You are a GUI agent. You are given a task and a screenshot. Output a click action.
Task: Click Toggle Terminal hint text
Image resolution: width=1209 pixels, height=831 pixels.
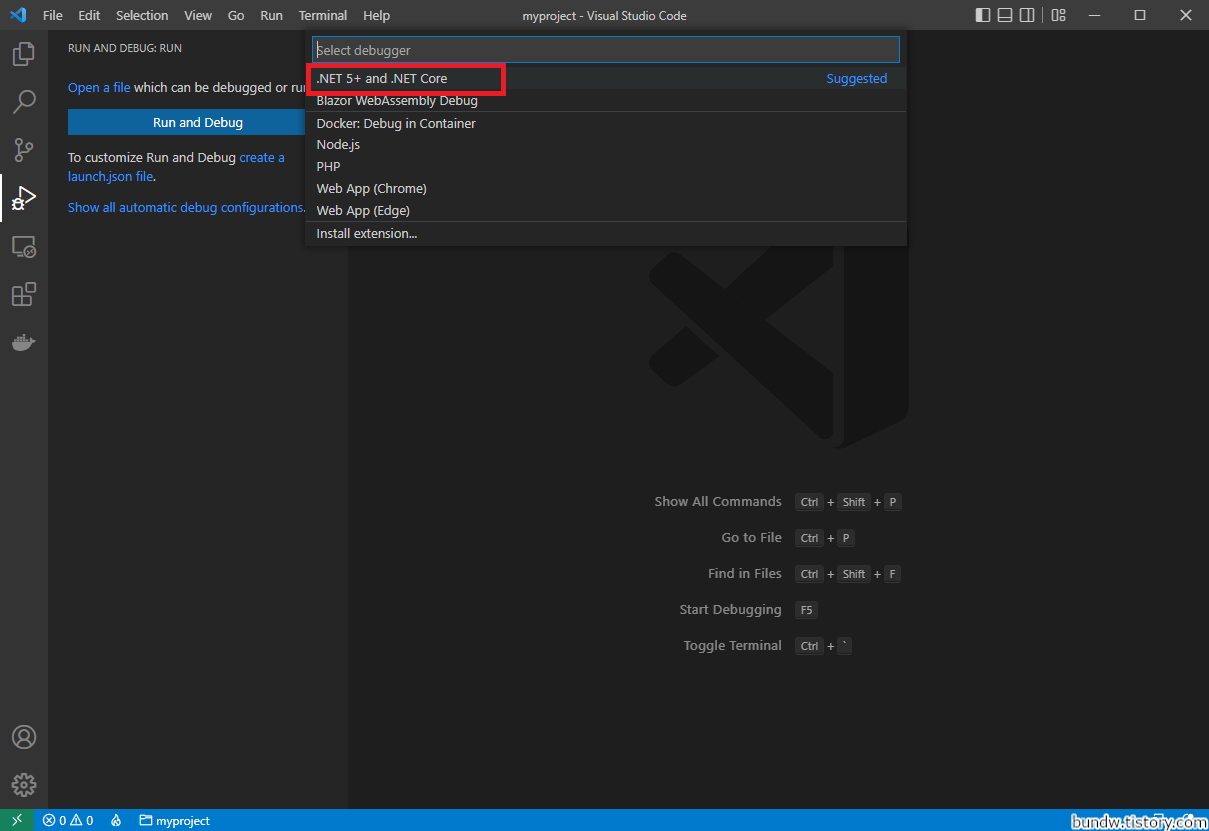(x=733, y=645)
